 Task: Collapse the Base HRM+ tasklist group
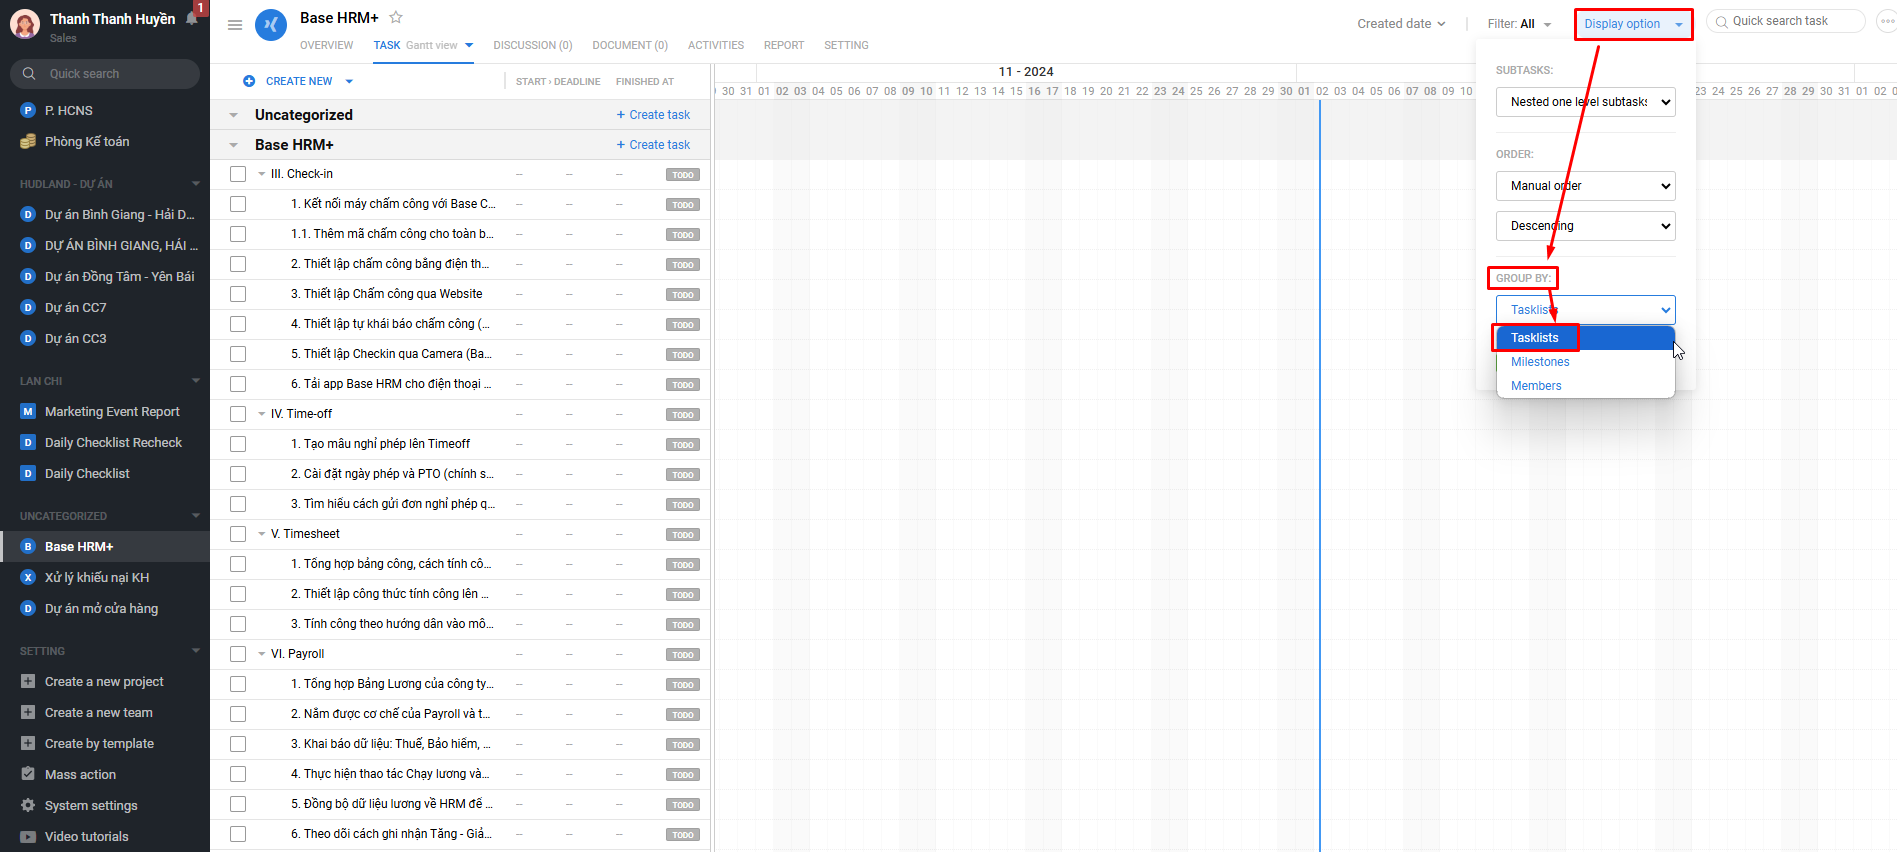click(x=234, y=145)
